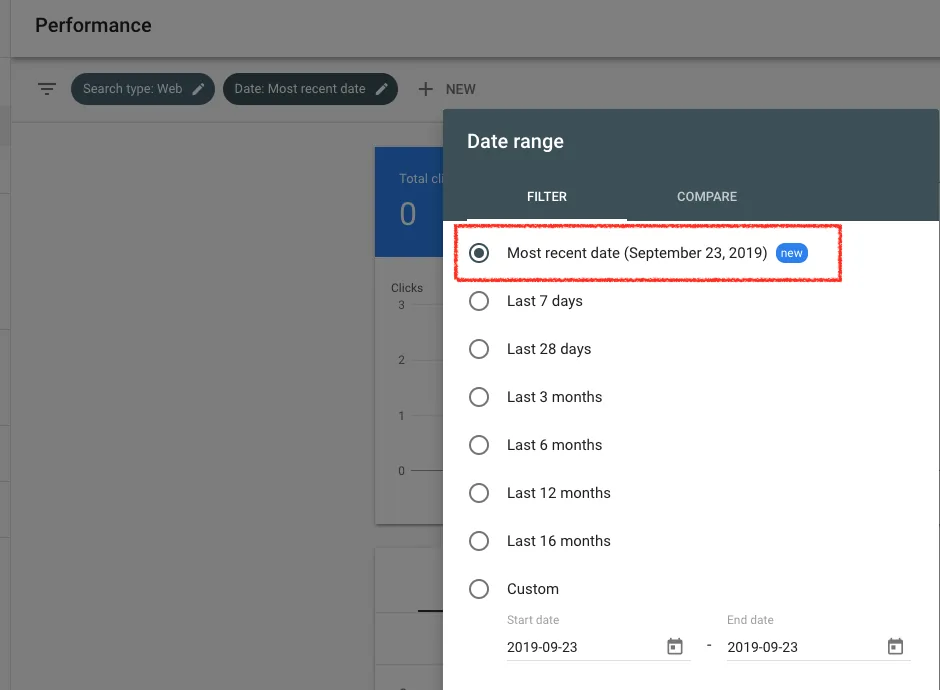Choose Last 28 days radio option
940x690 pixels.
(479, 349)
